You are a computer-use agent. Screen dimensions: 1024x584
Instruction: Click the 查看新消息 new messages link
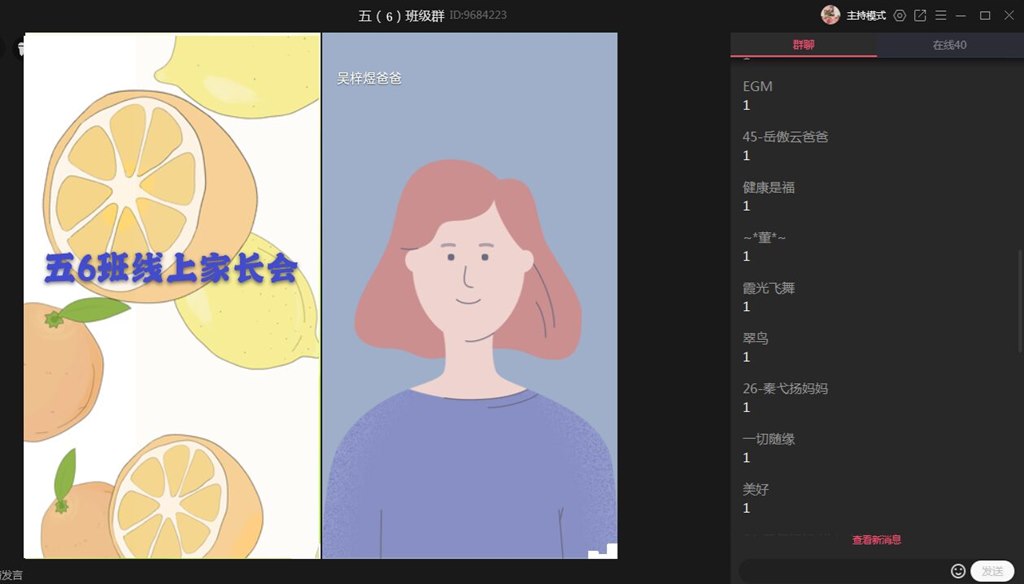click(x=876, y=540)
